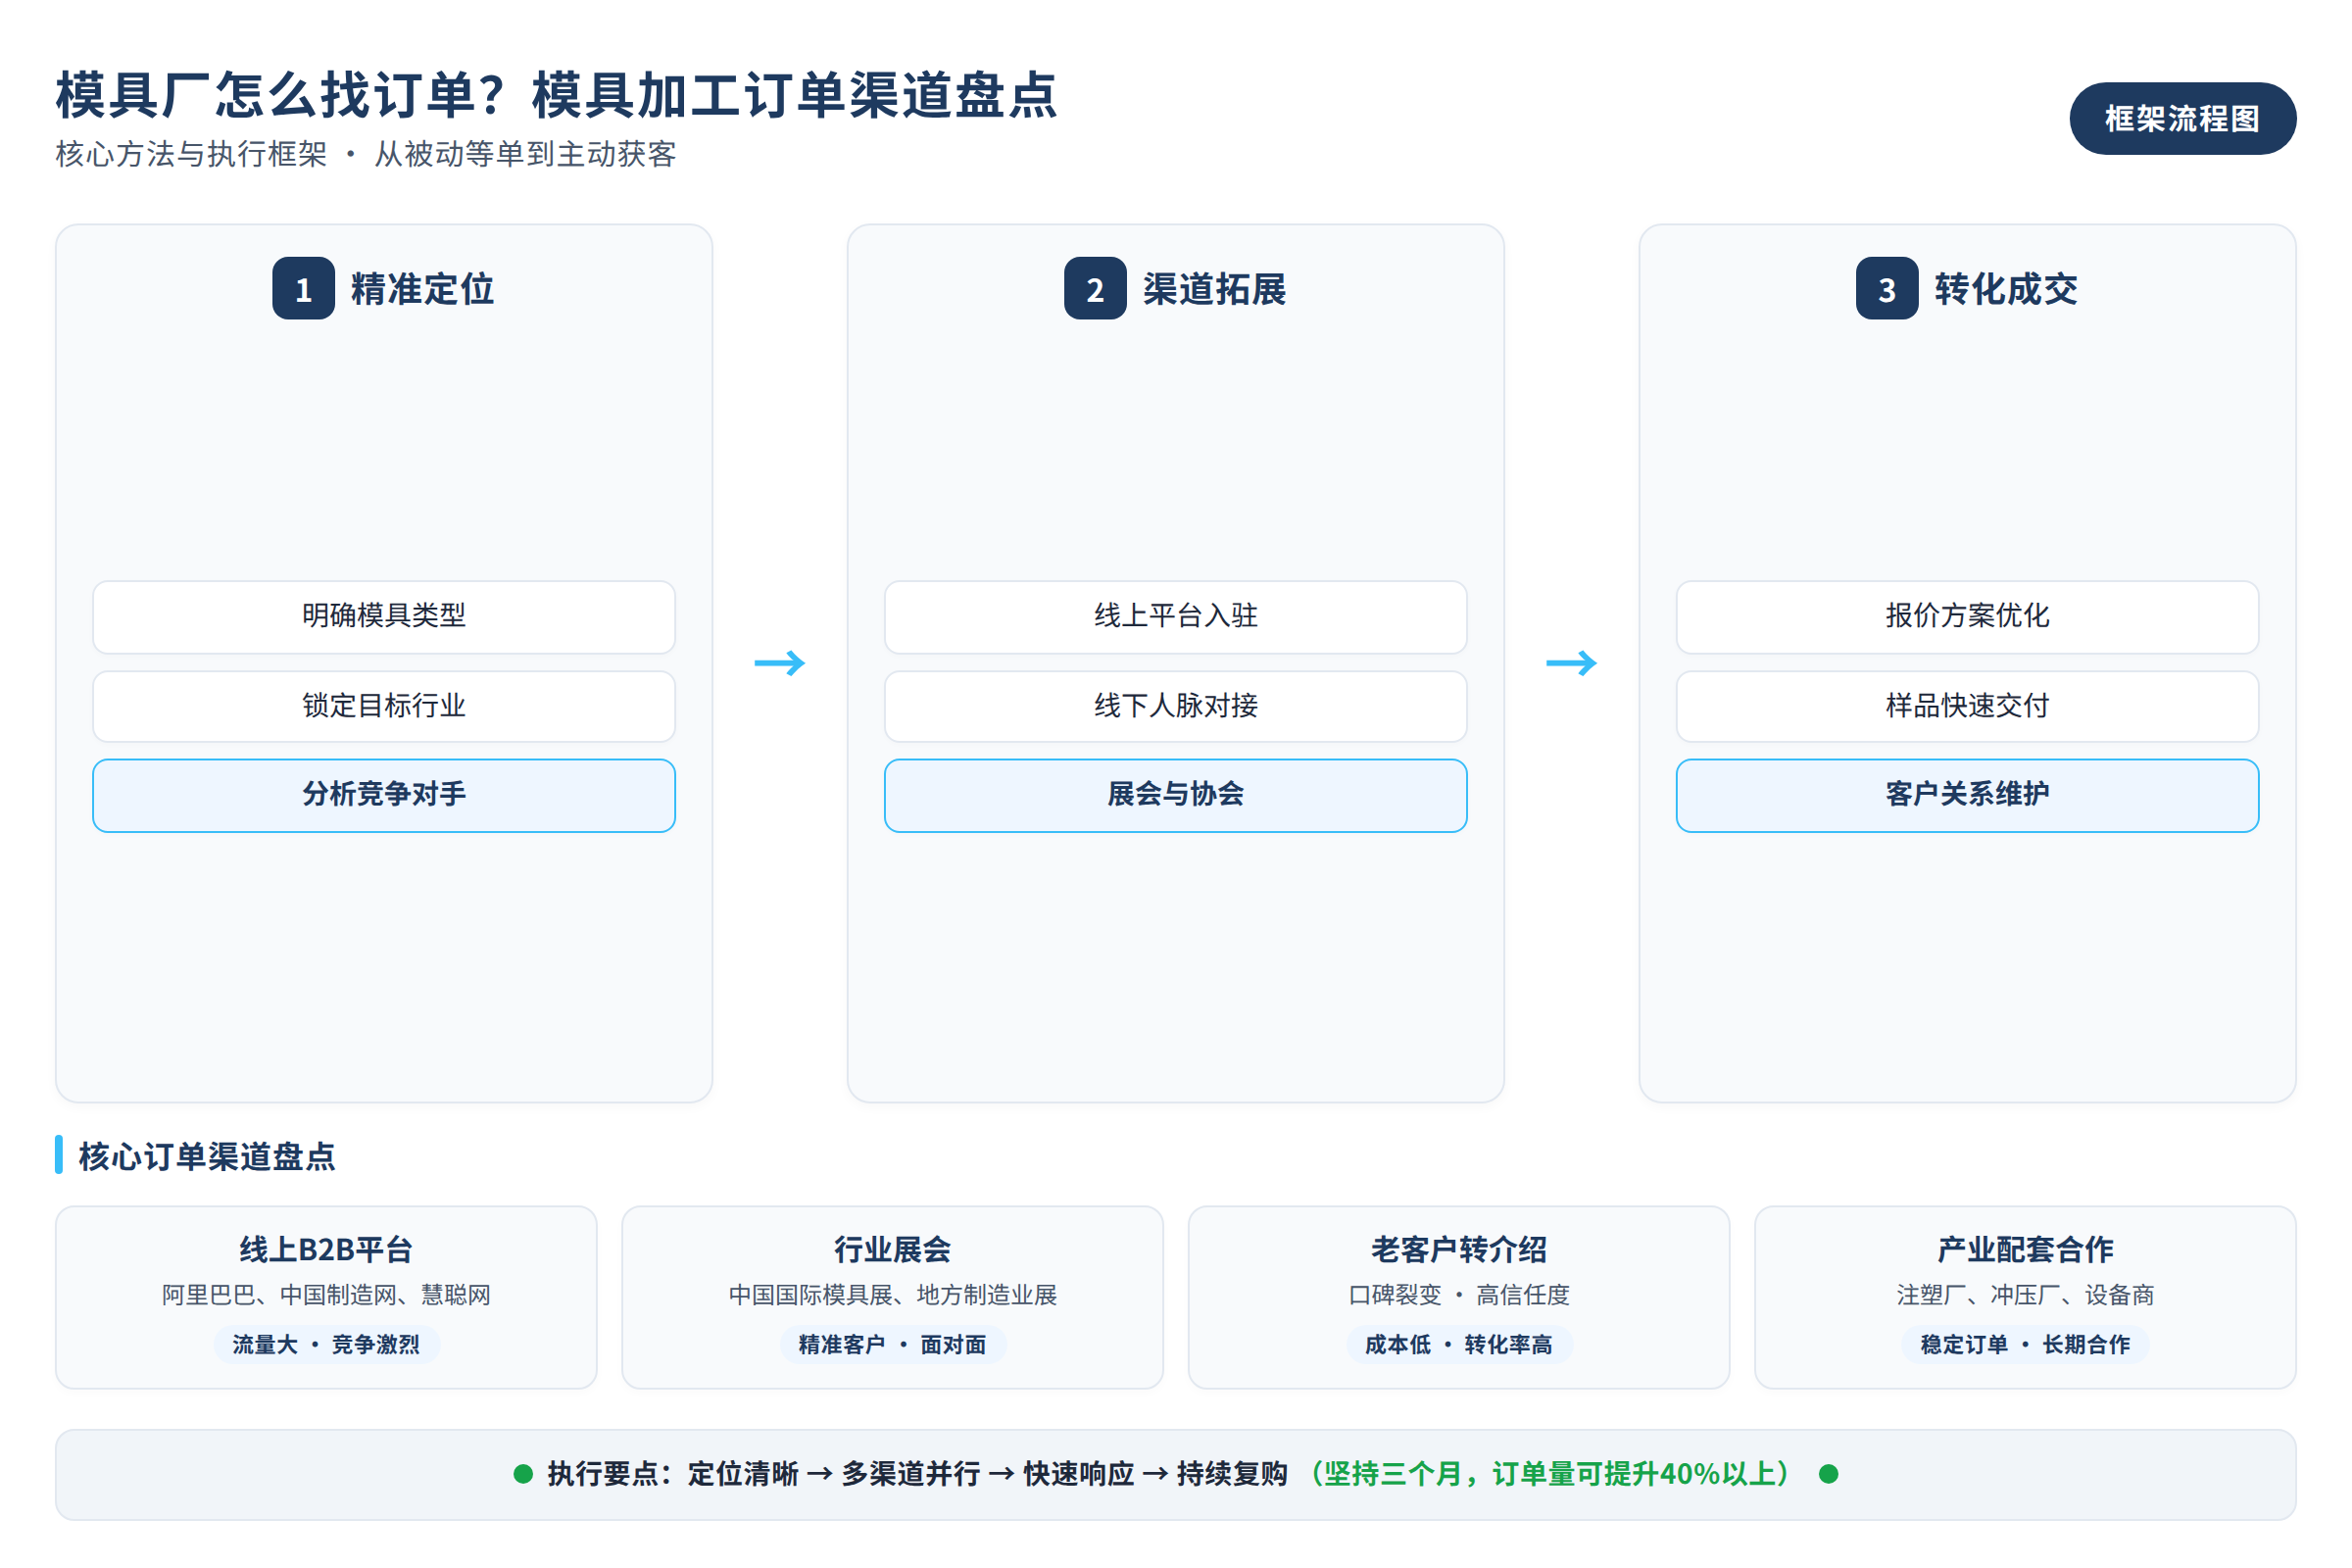
Task: Click the 稳定订单 · 长期合作 tag
Action: coord(2025,1345)
